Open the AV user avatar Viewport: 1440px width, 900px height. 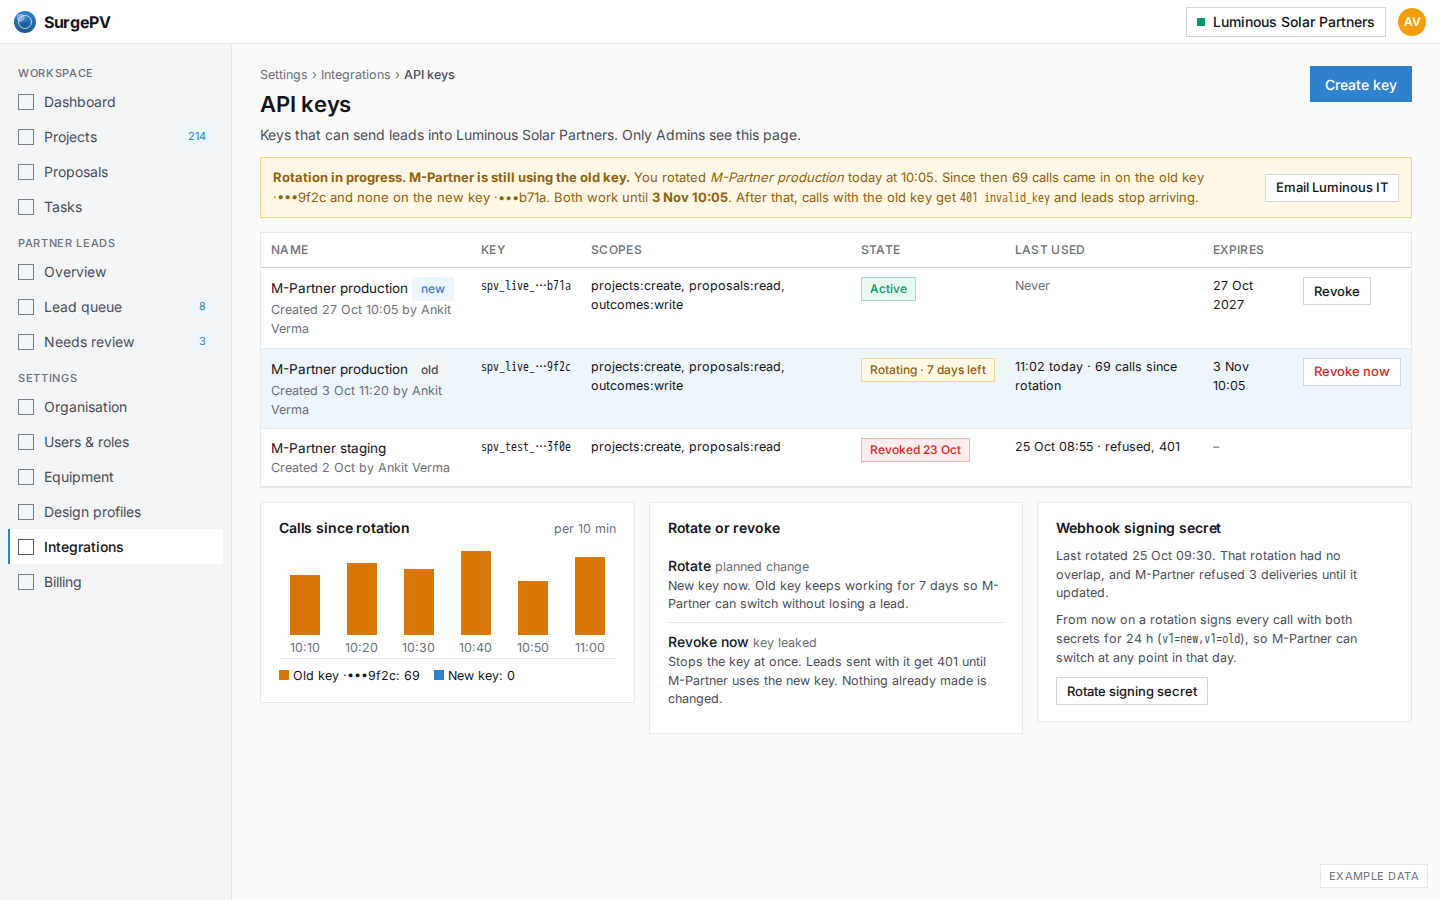coord(1412,22)
